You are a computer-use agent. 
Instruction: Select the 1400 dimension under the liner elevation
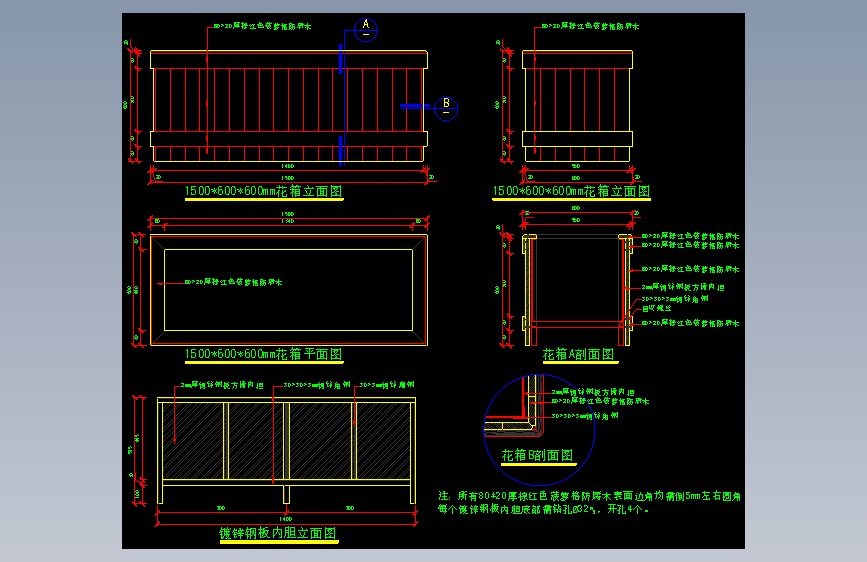point(285,519)
